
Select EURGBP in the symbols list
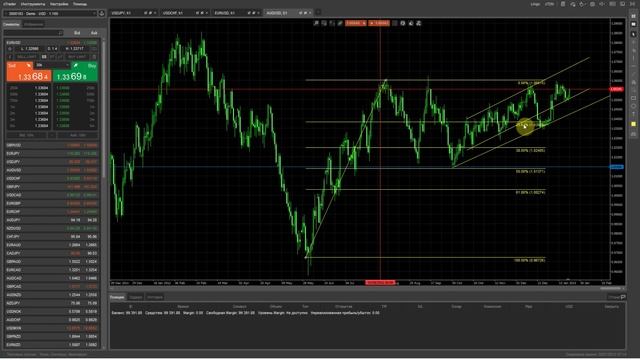pyautogui.click(x=52, y=203)
